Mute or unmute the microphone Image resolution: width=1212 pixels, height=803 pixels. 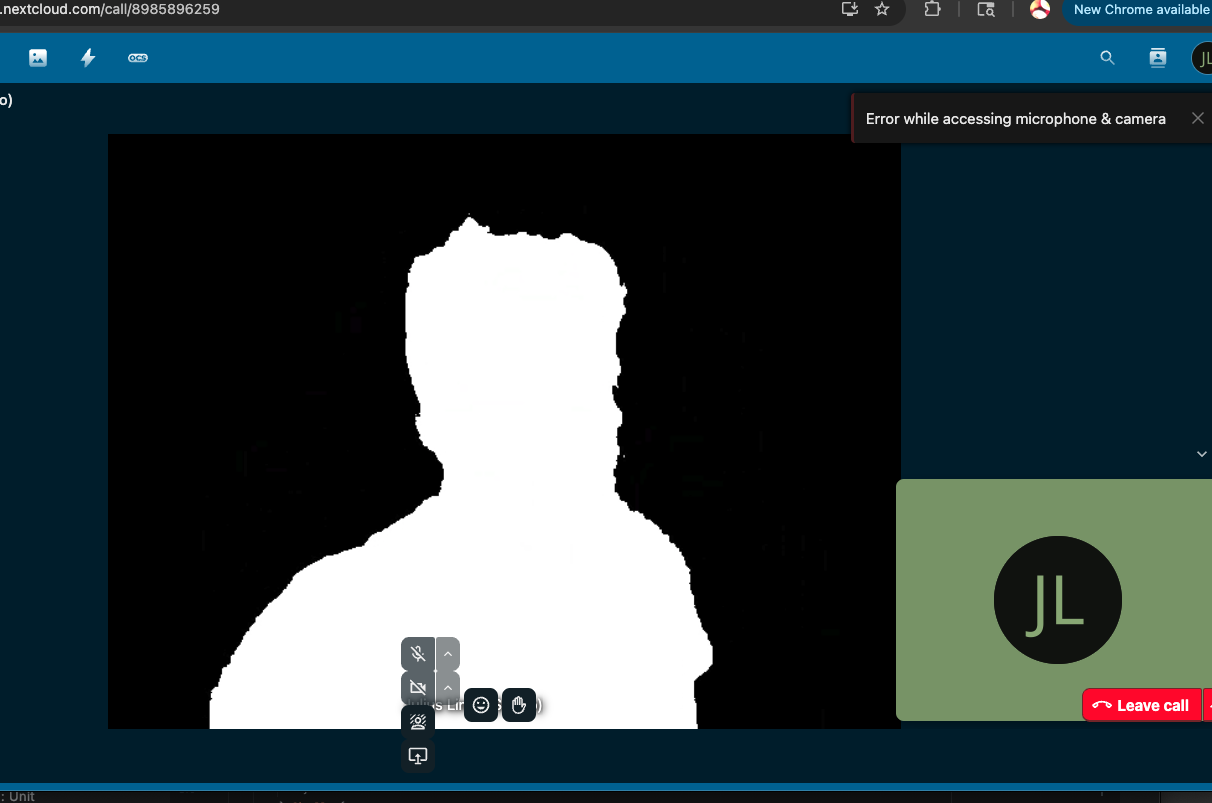[x=417, y=653]
